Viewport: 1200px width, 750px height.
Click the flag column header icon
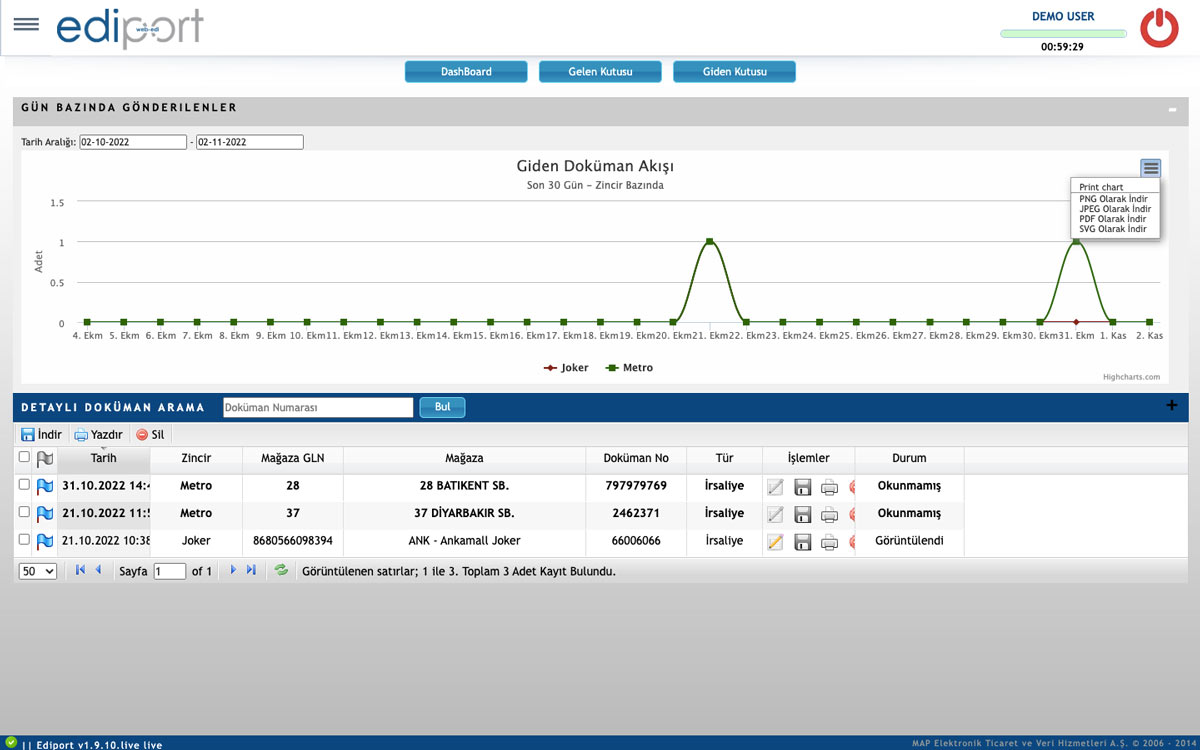(x=45, y=459)
